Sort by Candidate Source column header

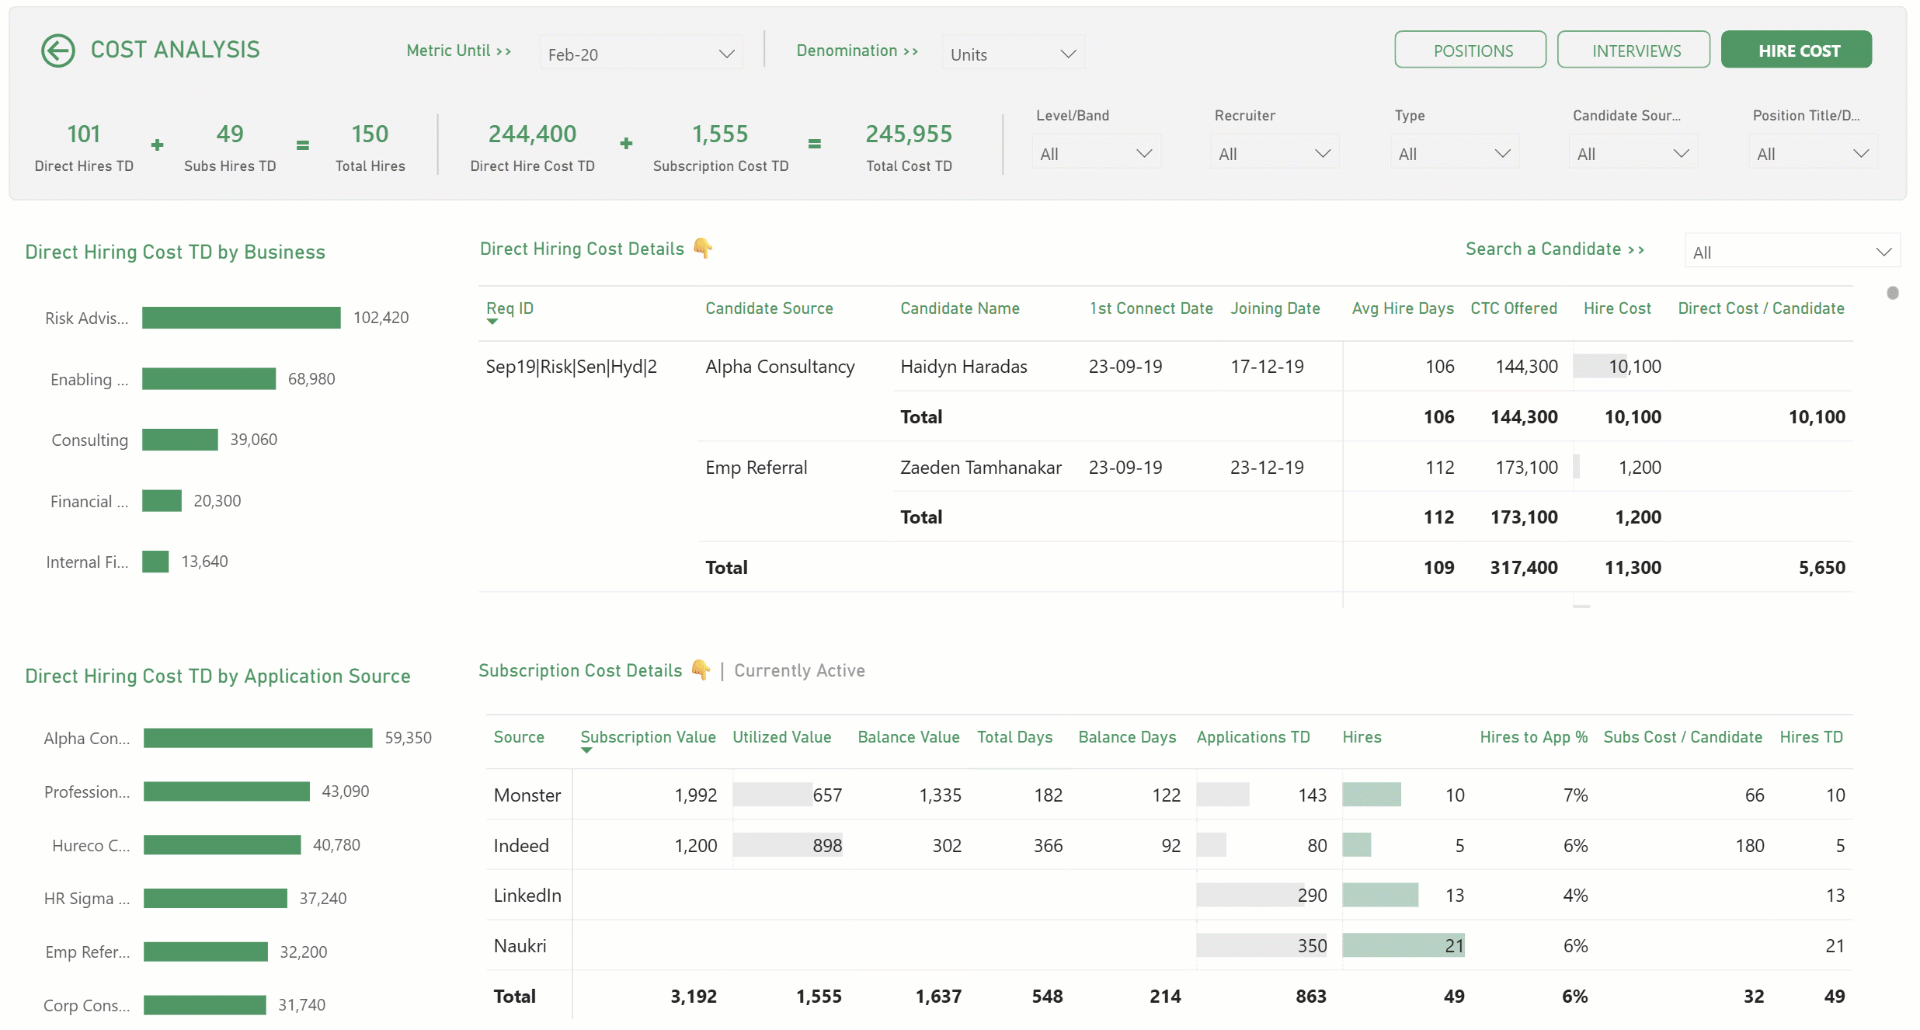coord(769,308)
